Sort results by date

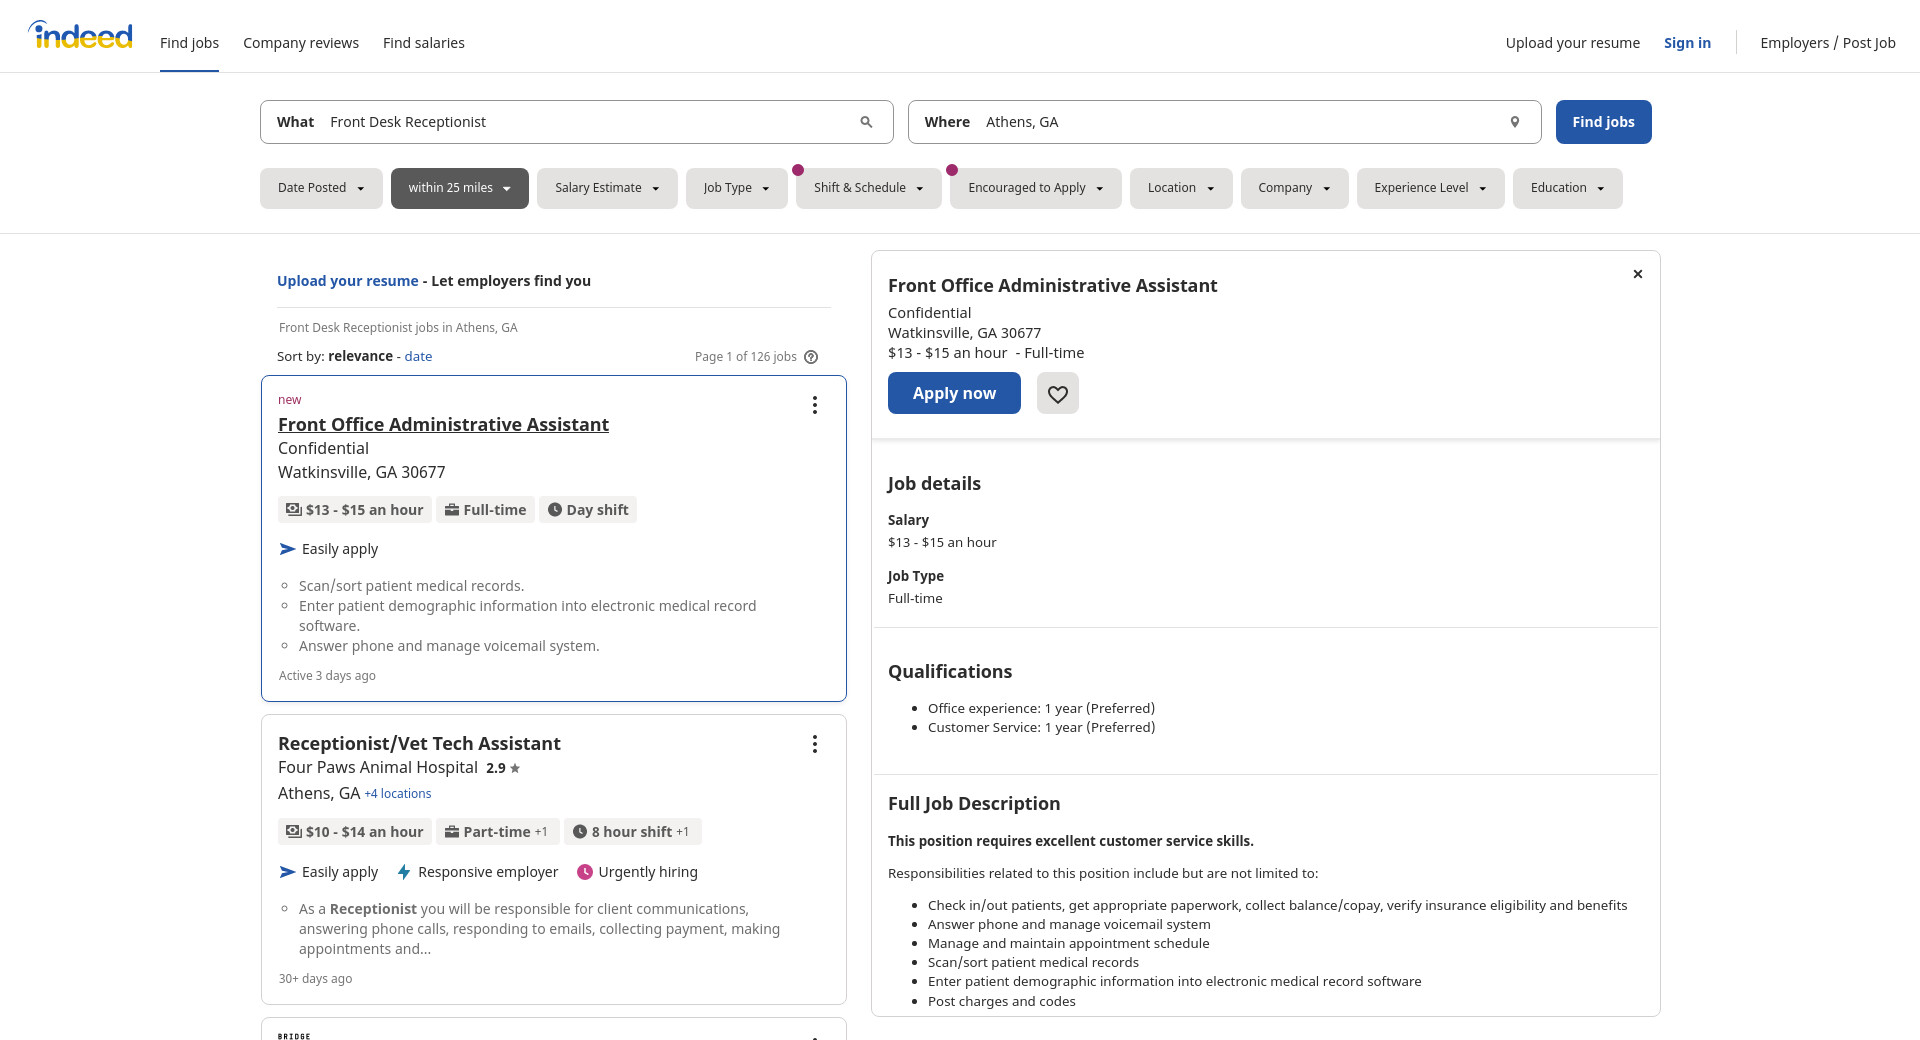point(418,357)
